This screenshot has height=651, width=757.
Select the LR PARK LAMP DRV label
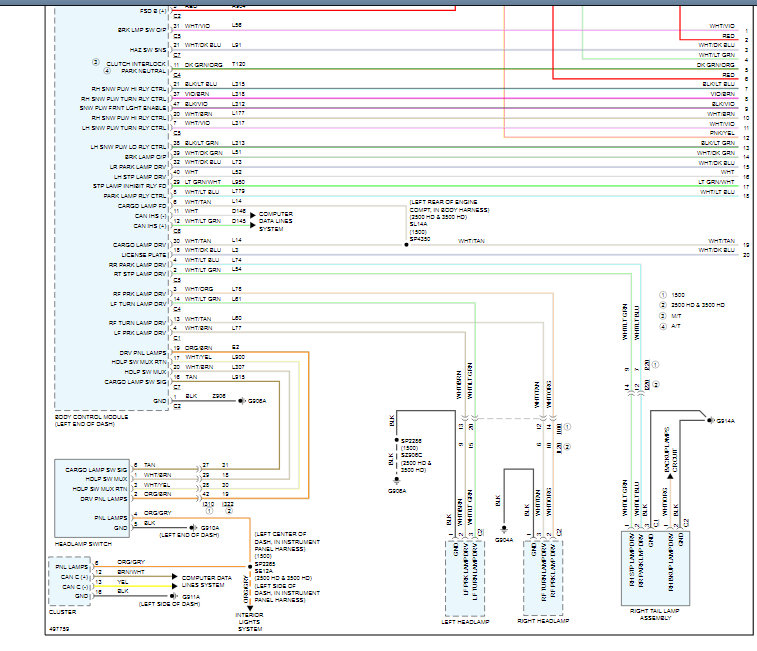pyautogui.click(x=138, y=167)
